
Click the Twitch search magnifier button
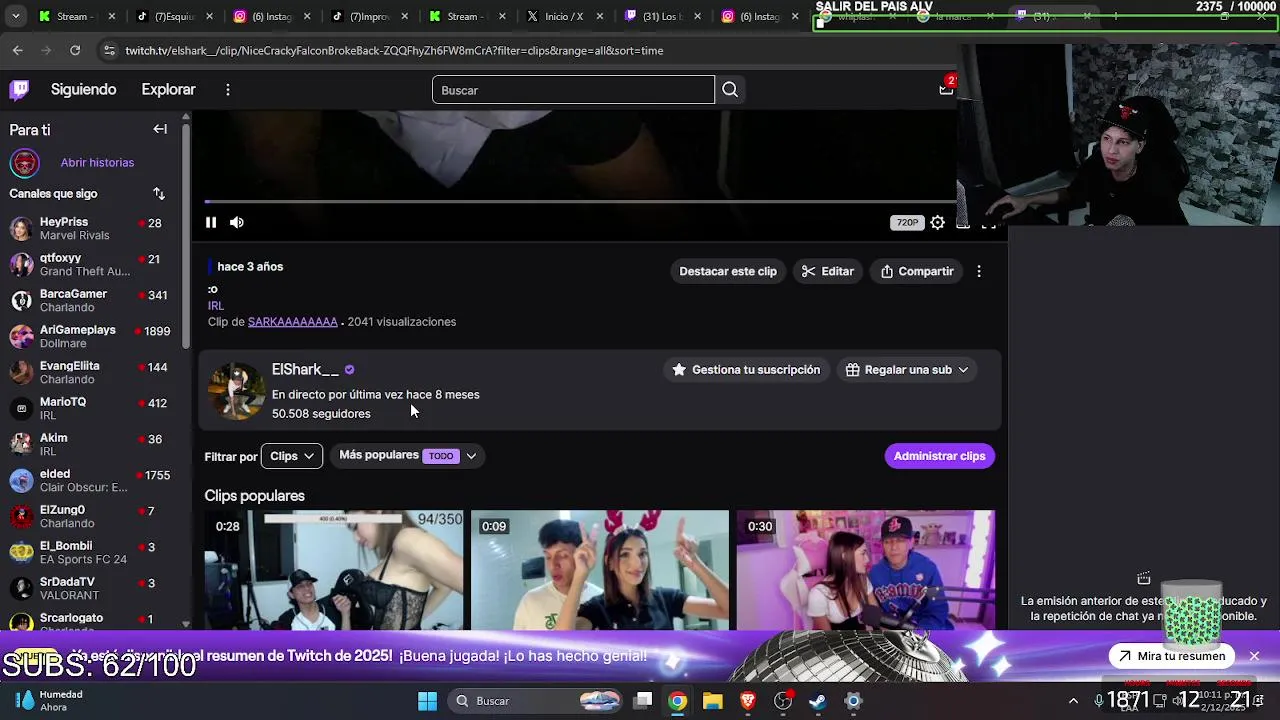point(730,90)
